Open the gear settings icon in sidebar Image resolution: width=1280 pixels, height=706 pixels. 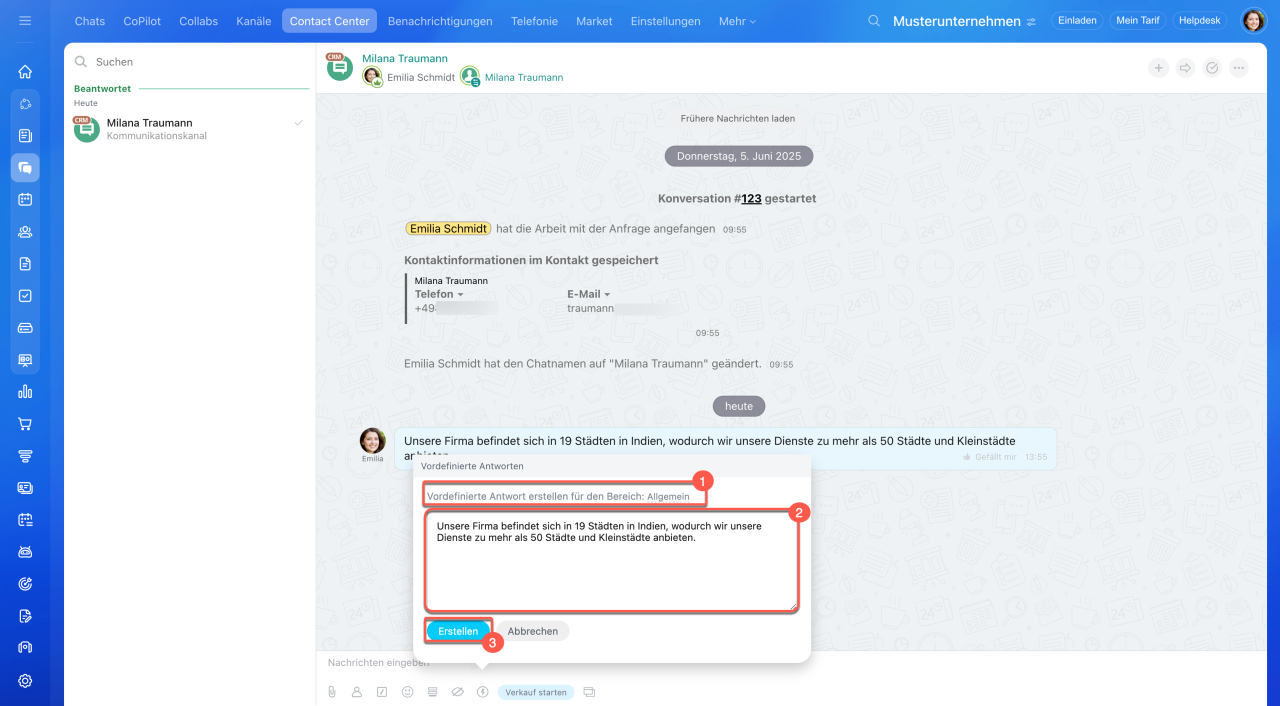pyautogui.click(x=25, y=680)
